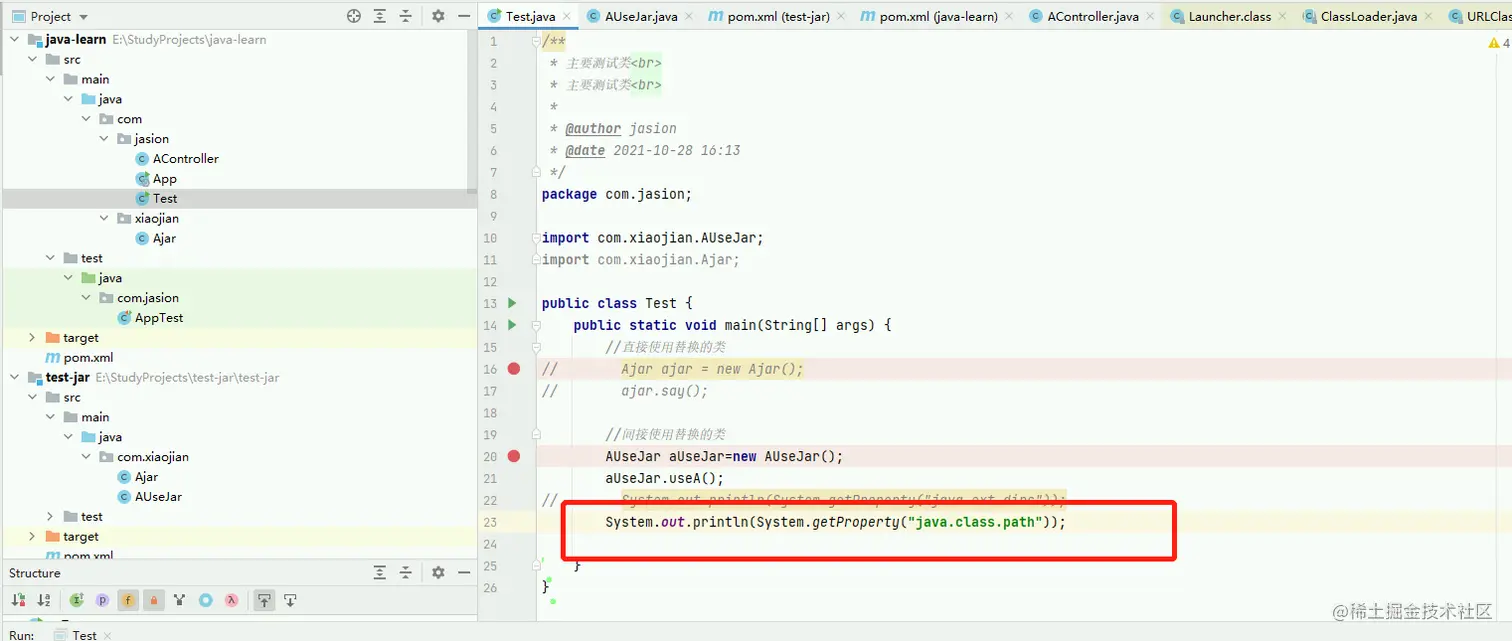The width and height of the screenshot is (1512, 641).
Task: Hide the Project tool window
Action: click(x=464, y=16)
